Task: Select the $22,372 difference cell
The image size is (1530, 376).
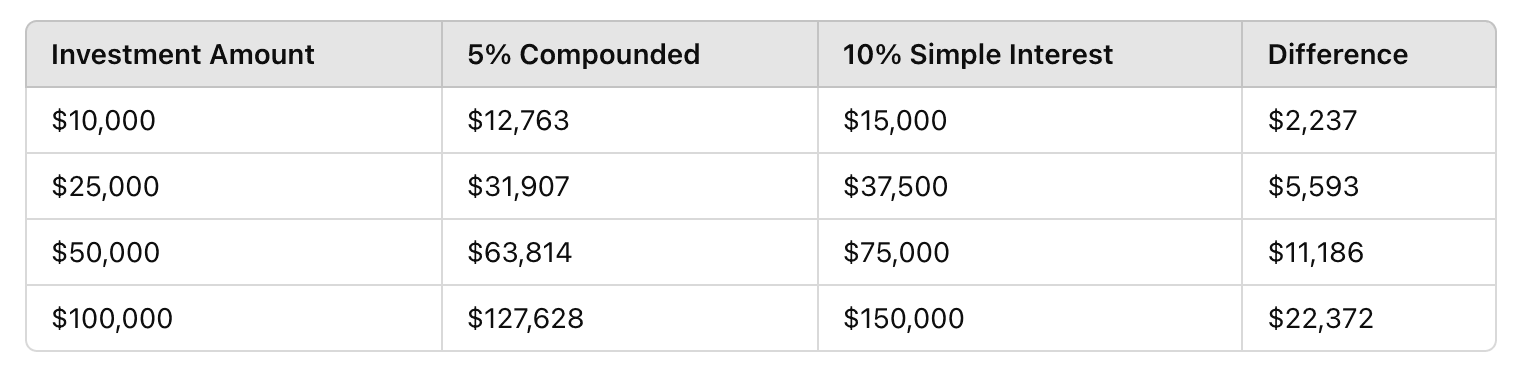Action: point(1368,318)
